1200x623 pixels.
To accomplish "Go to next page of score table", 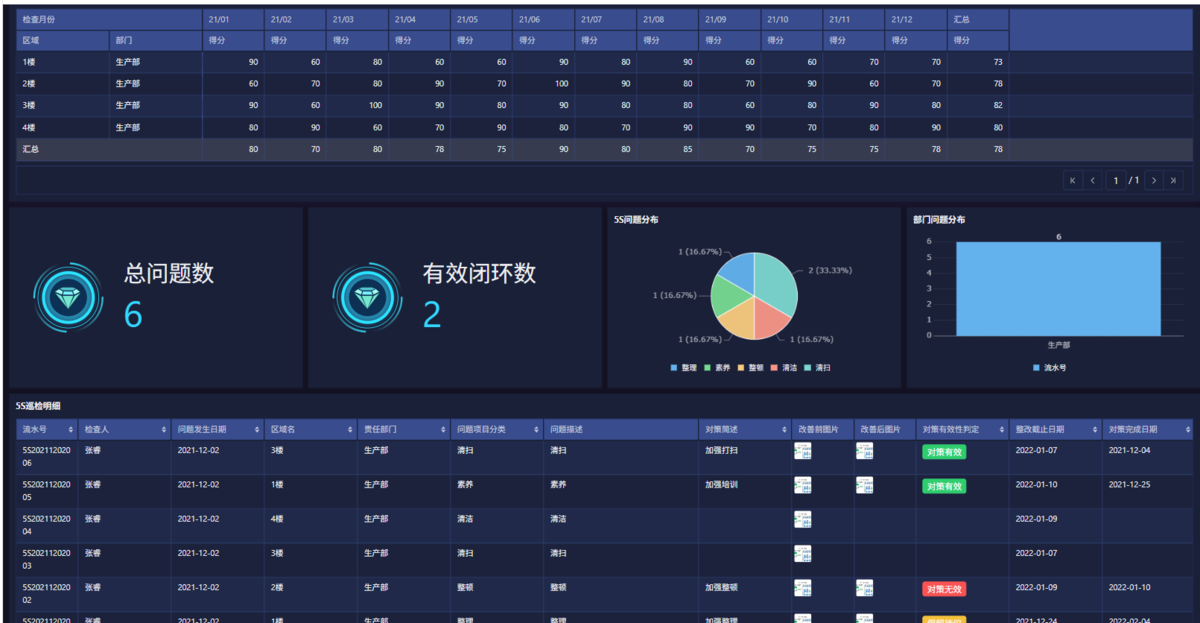I will click(1154, 181).
